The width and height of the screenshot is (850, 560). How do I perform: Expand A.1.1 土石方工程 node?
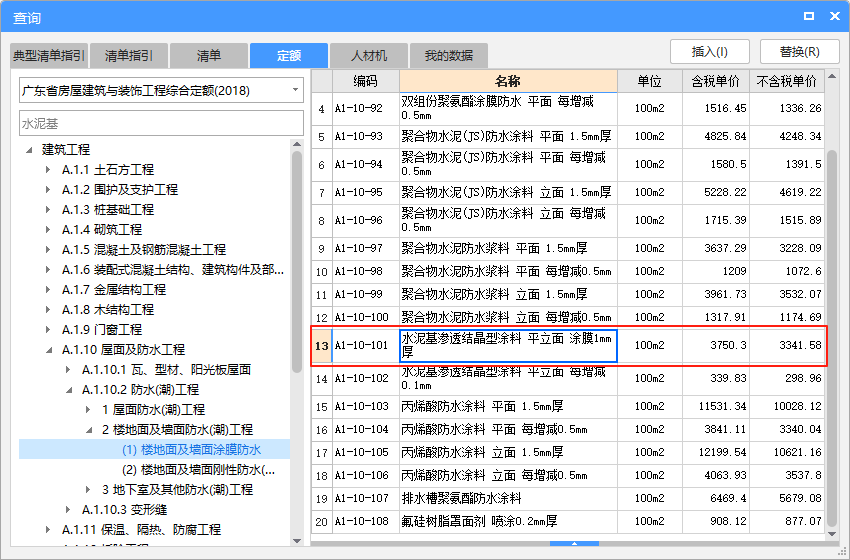(48, 170)
